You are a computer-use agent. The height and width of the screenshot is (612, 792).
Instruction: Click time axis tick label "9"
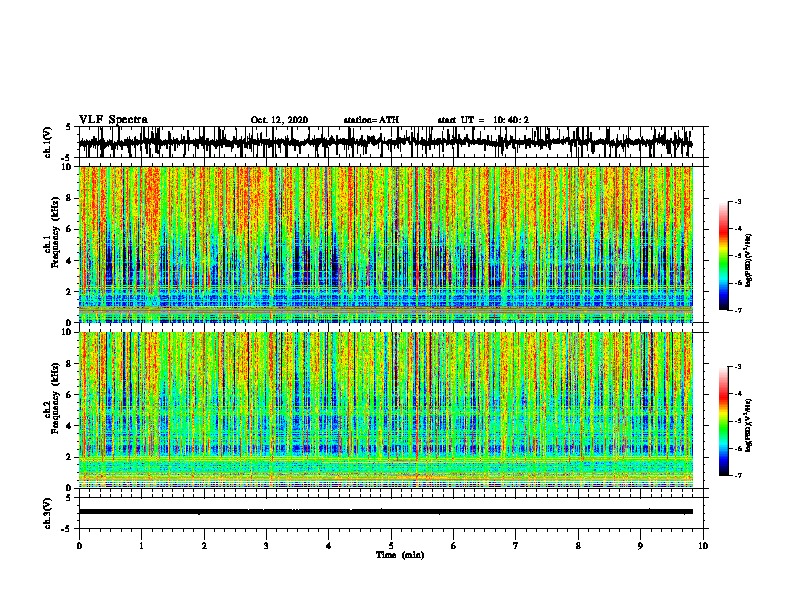[x=640, y=546]
